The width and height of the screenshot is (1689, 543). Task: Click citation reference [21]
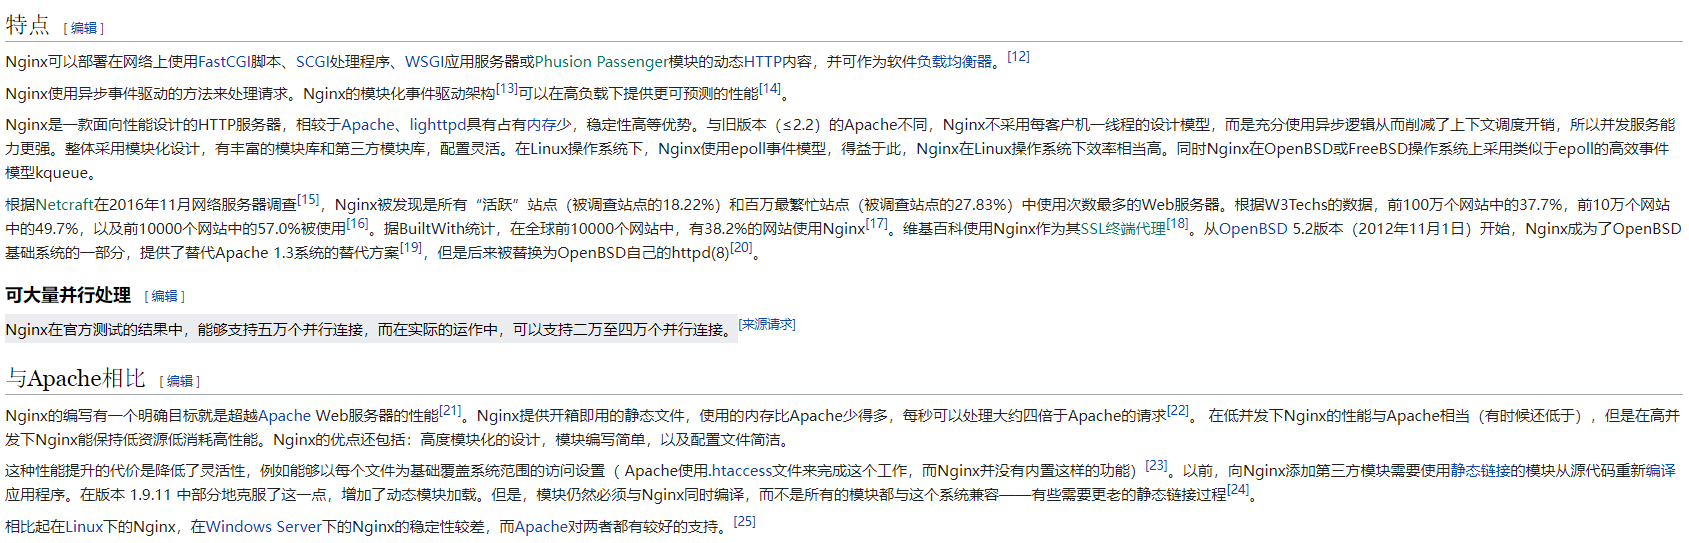coord(451,410)
